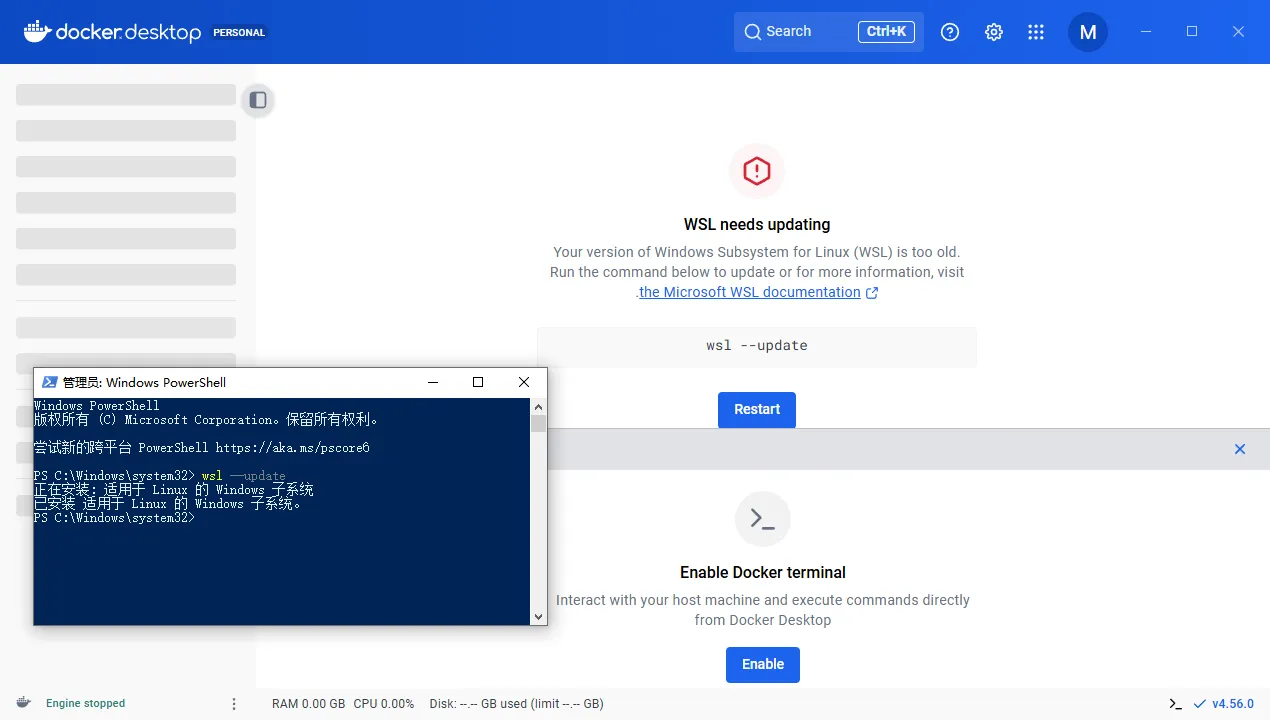The image size is (1270, 720).
Task: Open the Docker Desktop whale home icon
Action: point(35,31)
